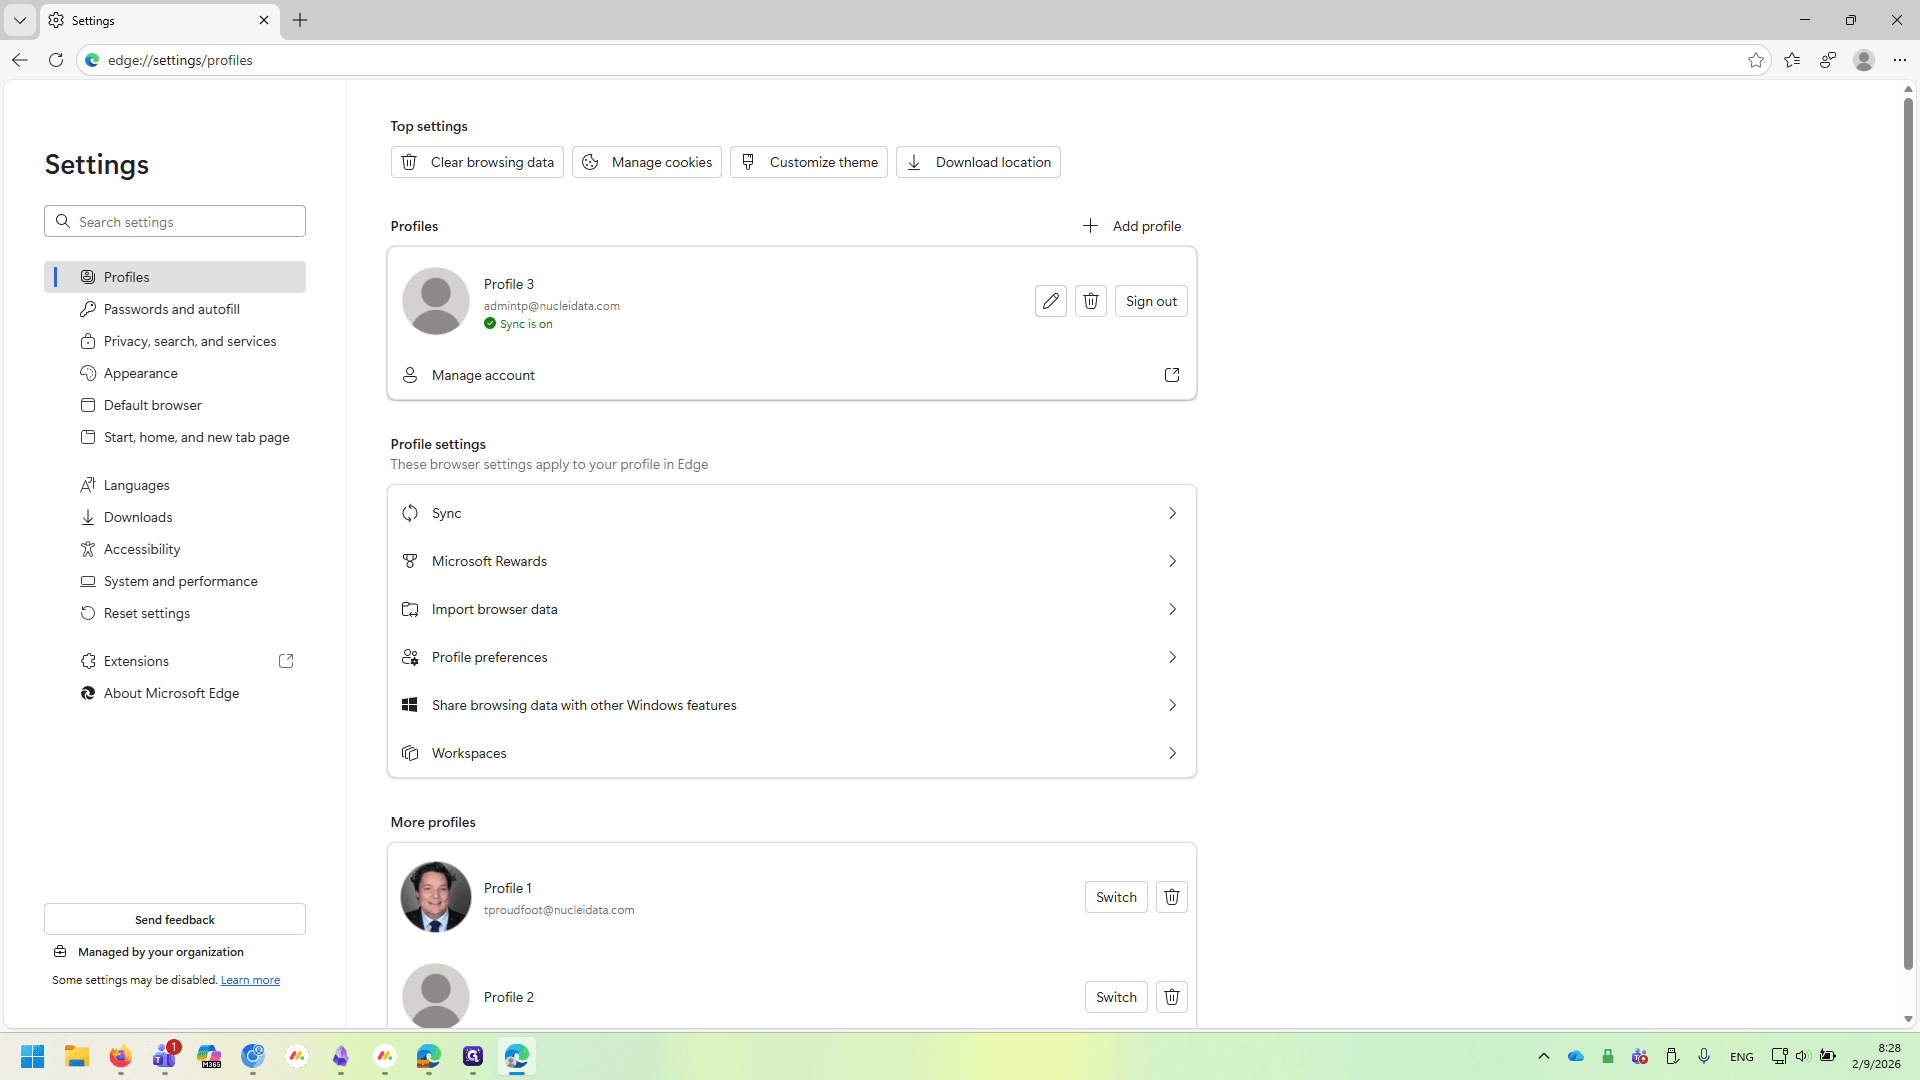Expand the Import browser data row

point(792,609)
